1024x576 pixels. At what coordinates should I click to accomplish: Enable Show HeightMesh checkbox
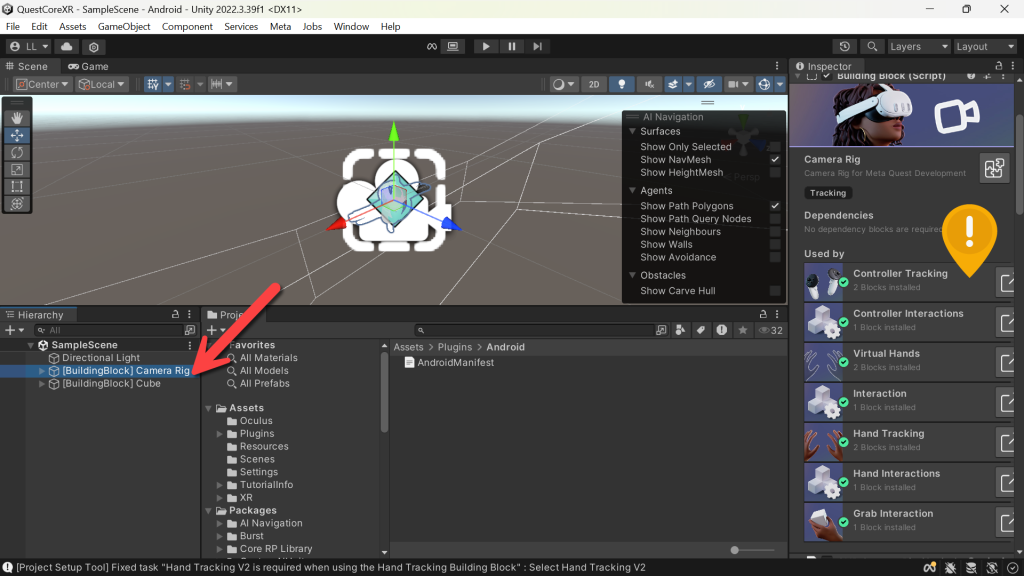click(775, 172)
